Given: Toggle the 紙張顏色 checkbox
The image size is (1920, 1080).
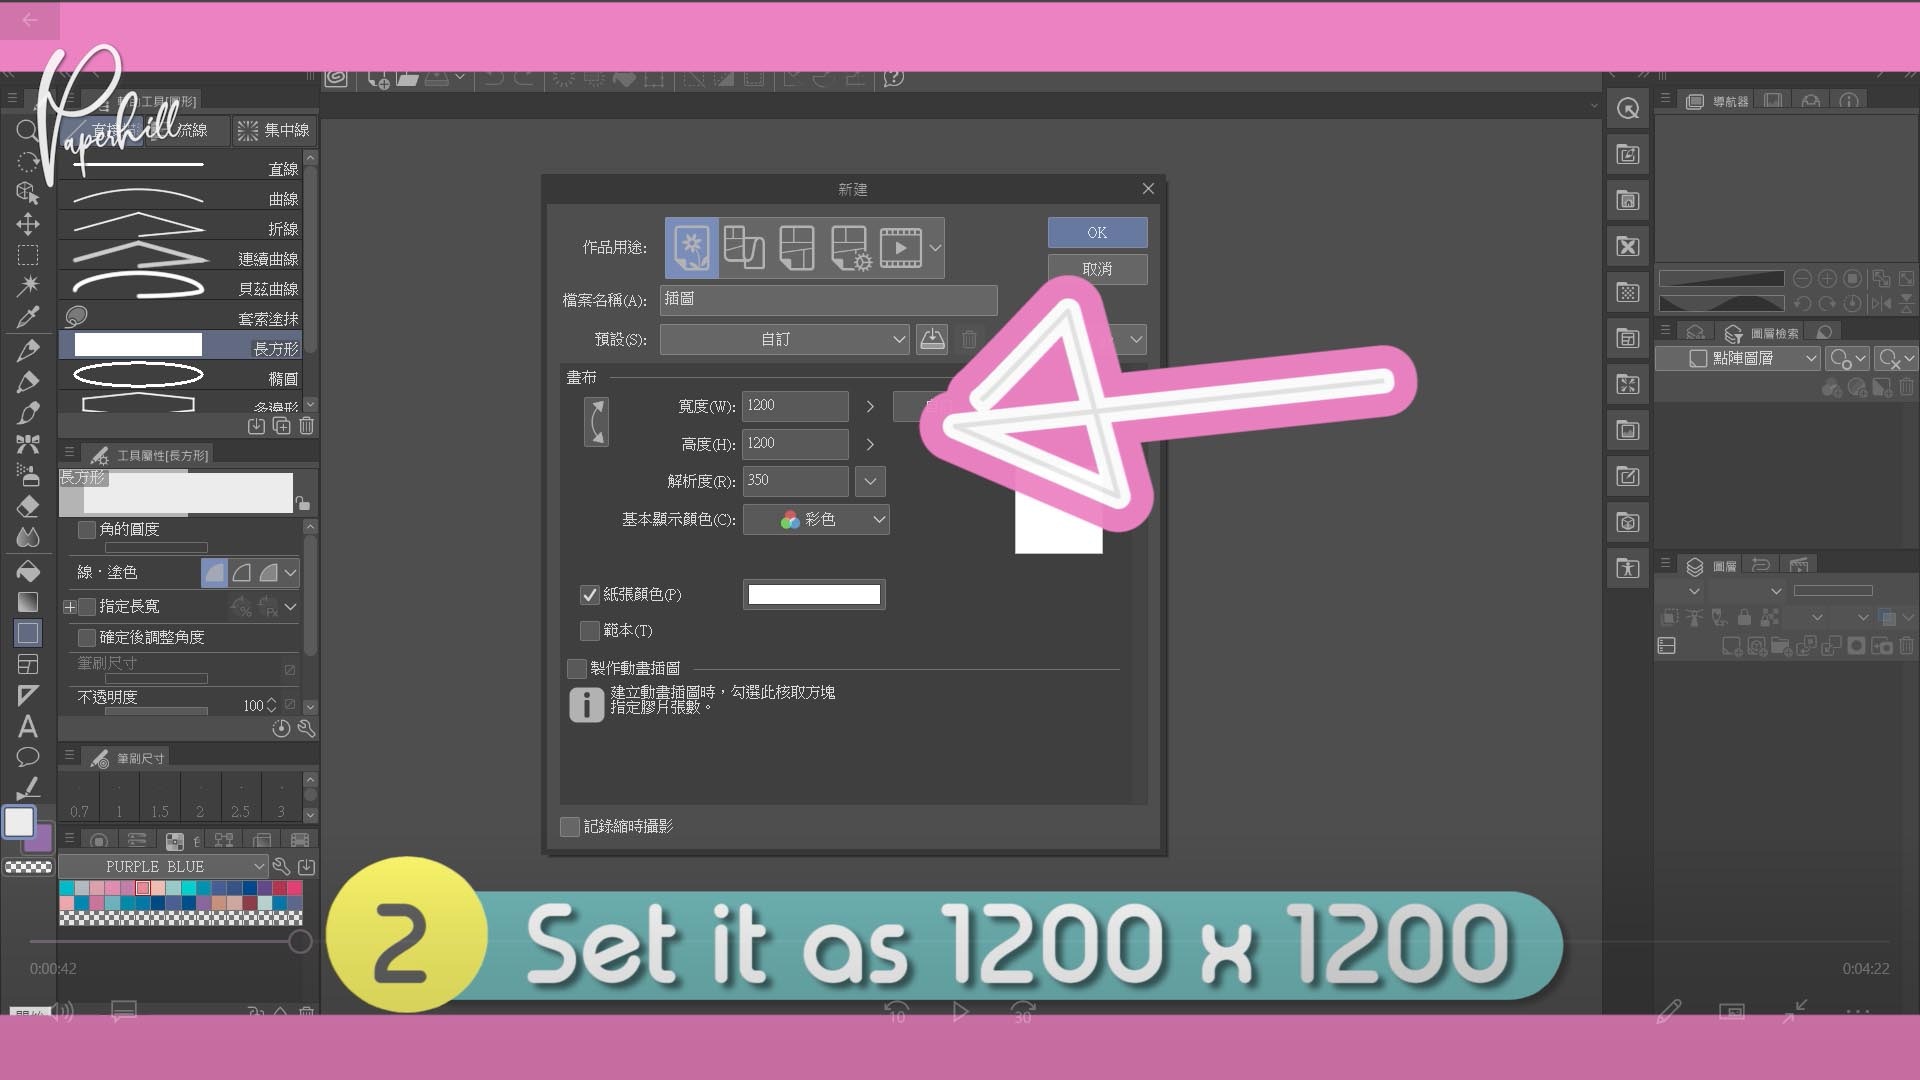Looking at the screenshot, I should pyautogui.click(x=589, y=595).
